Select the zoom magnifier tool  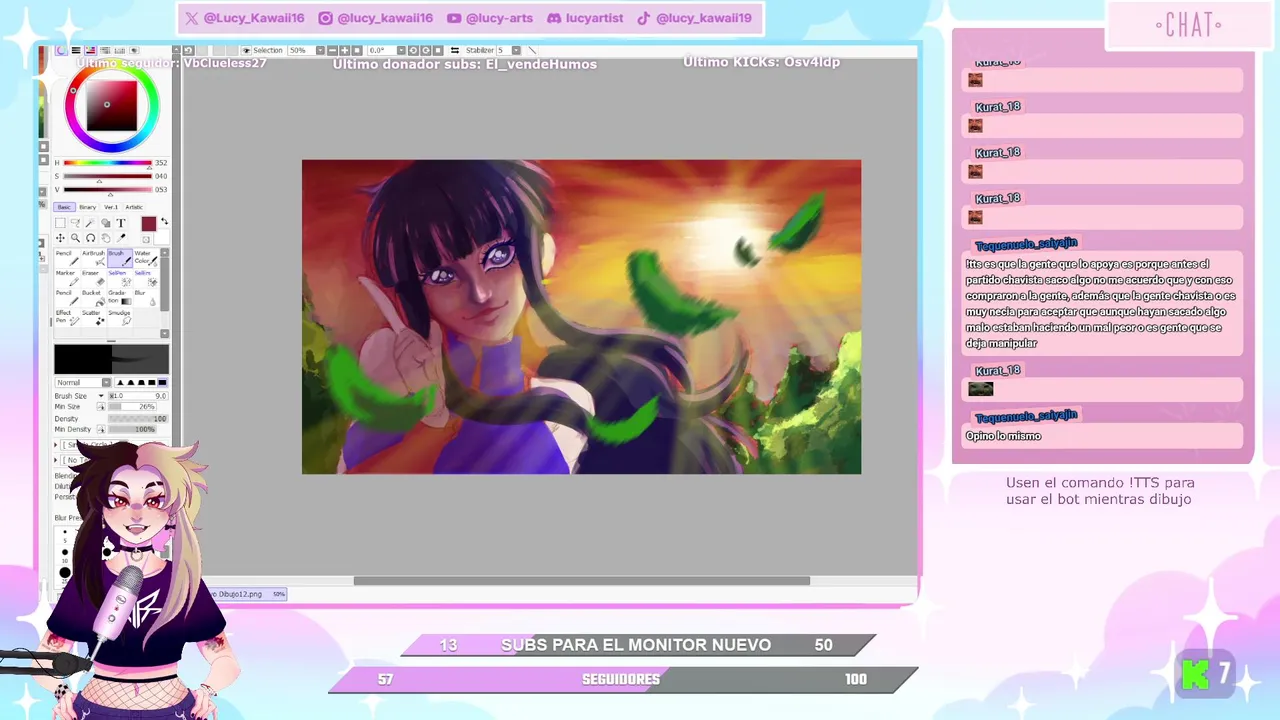(x=75, y=238)
